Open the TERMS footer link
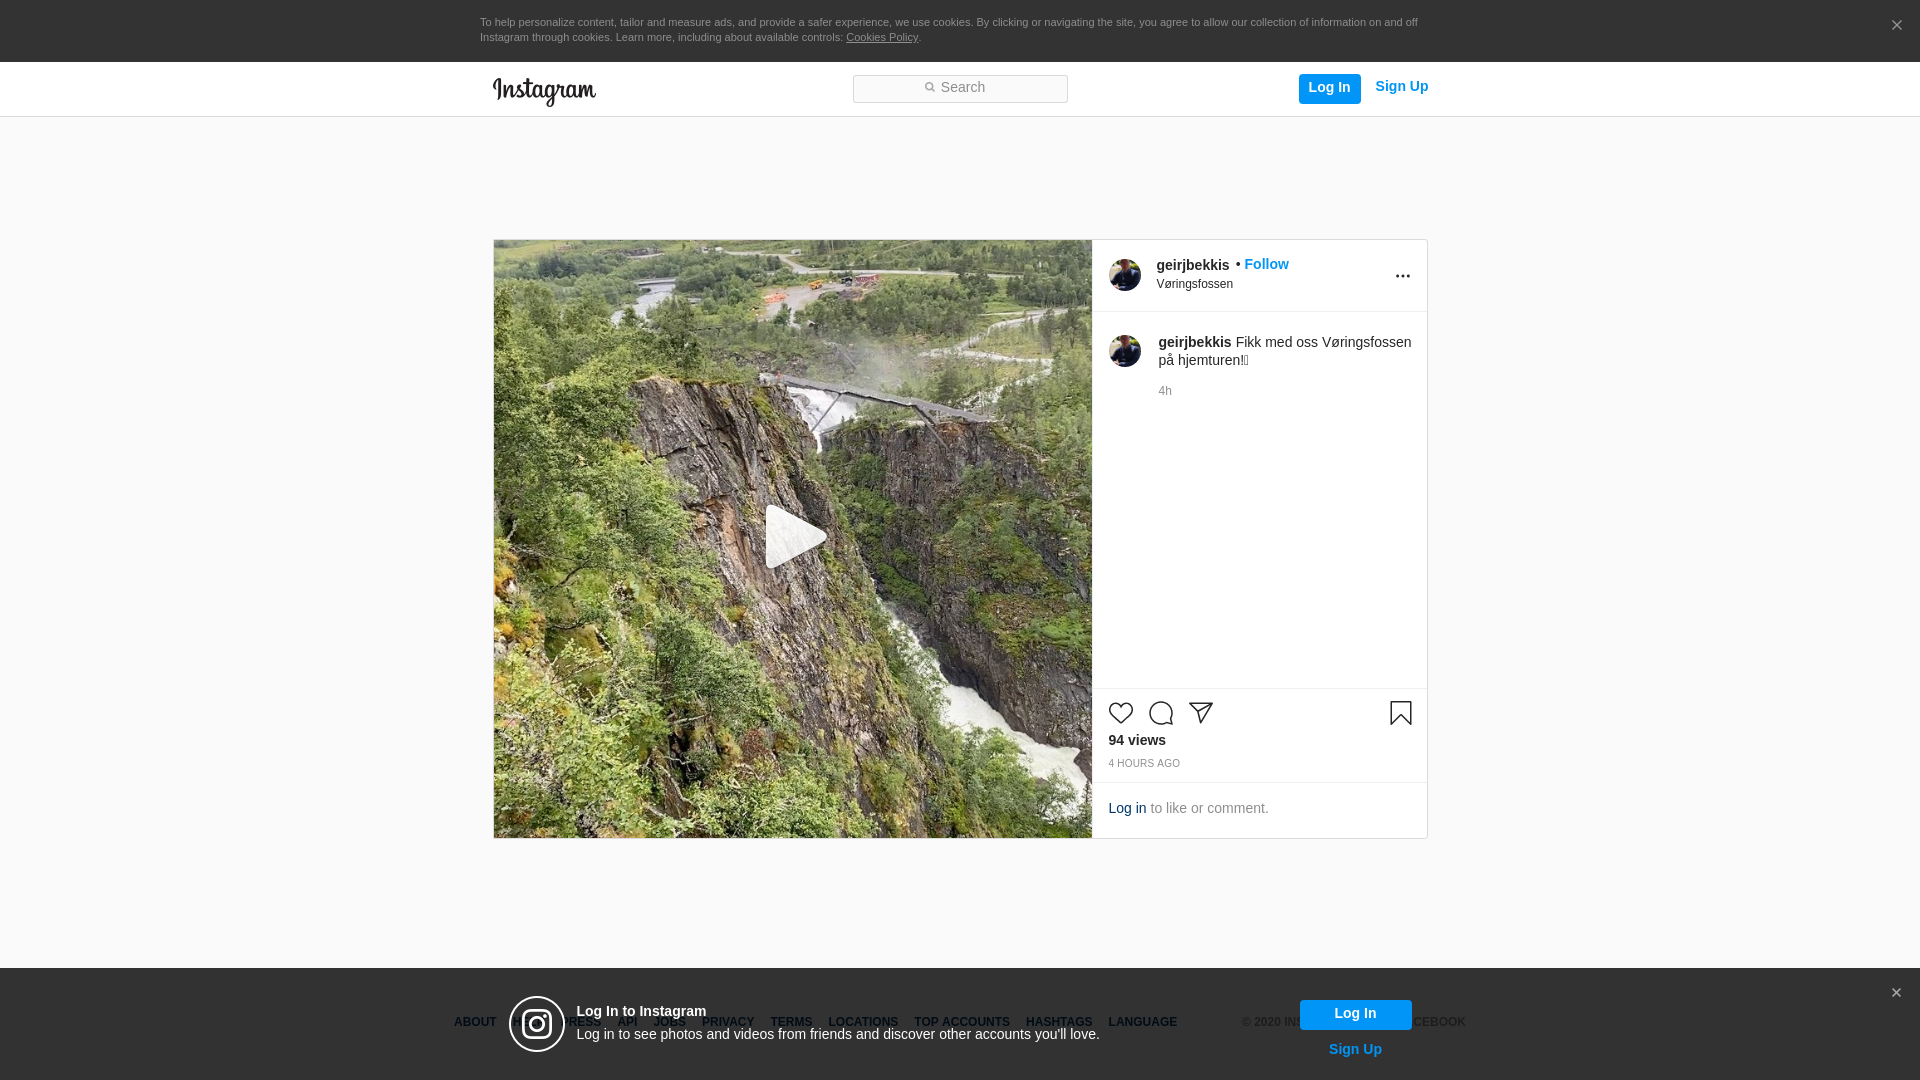This screenshot has height=1080, width=1920. tap(791, 1022)
